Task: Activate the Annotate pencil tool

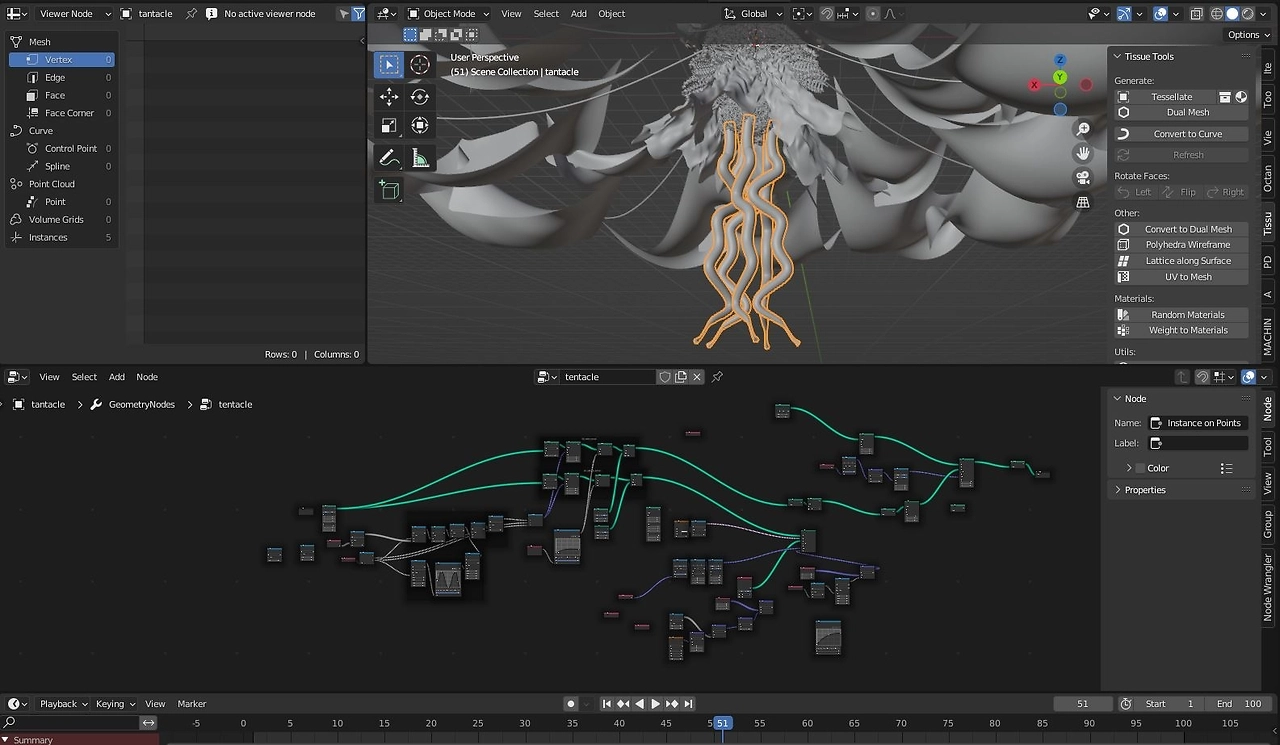Action: [389, 157]
